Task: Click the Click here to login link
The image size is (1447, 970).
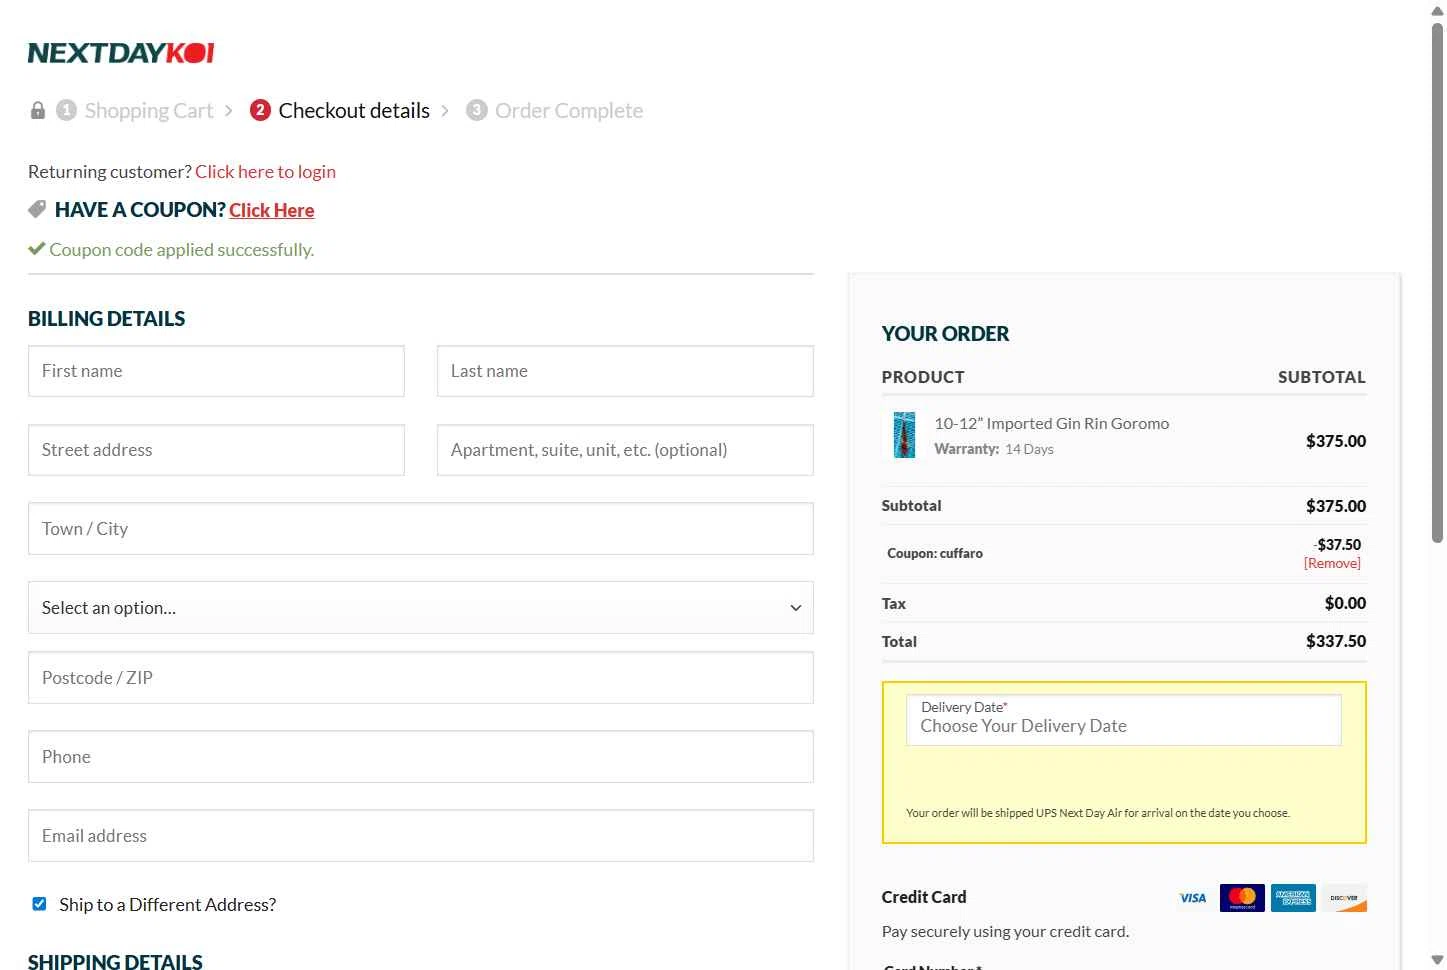Action: coord(265,171)
